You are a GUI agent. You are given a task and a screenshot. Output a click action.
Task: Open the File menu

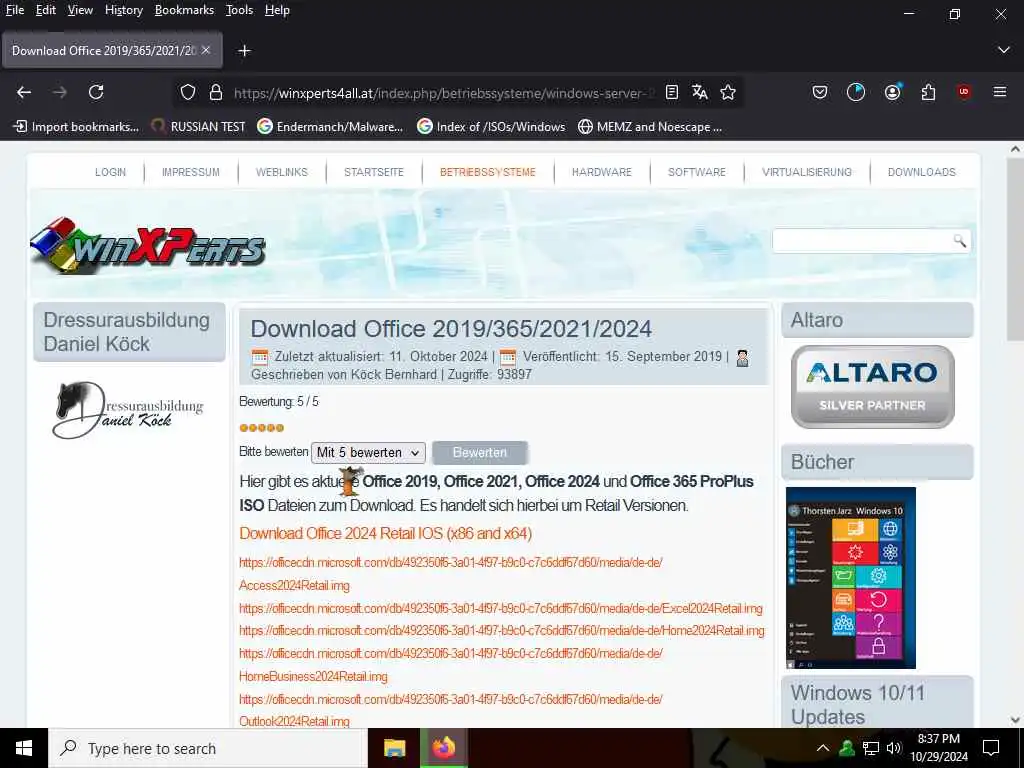(15, 10)
